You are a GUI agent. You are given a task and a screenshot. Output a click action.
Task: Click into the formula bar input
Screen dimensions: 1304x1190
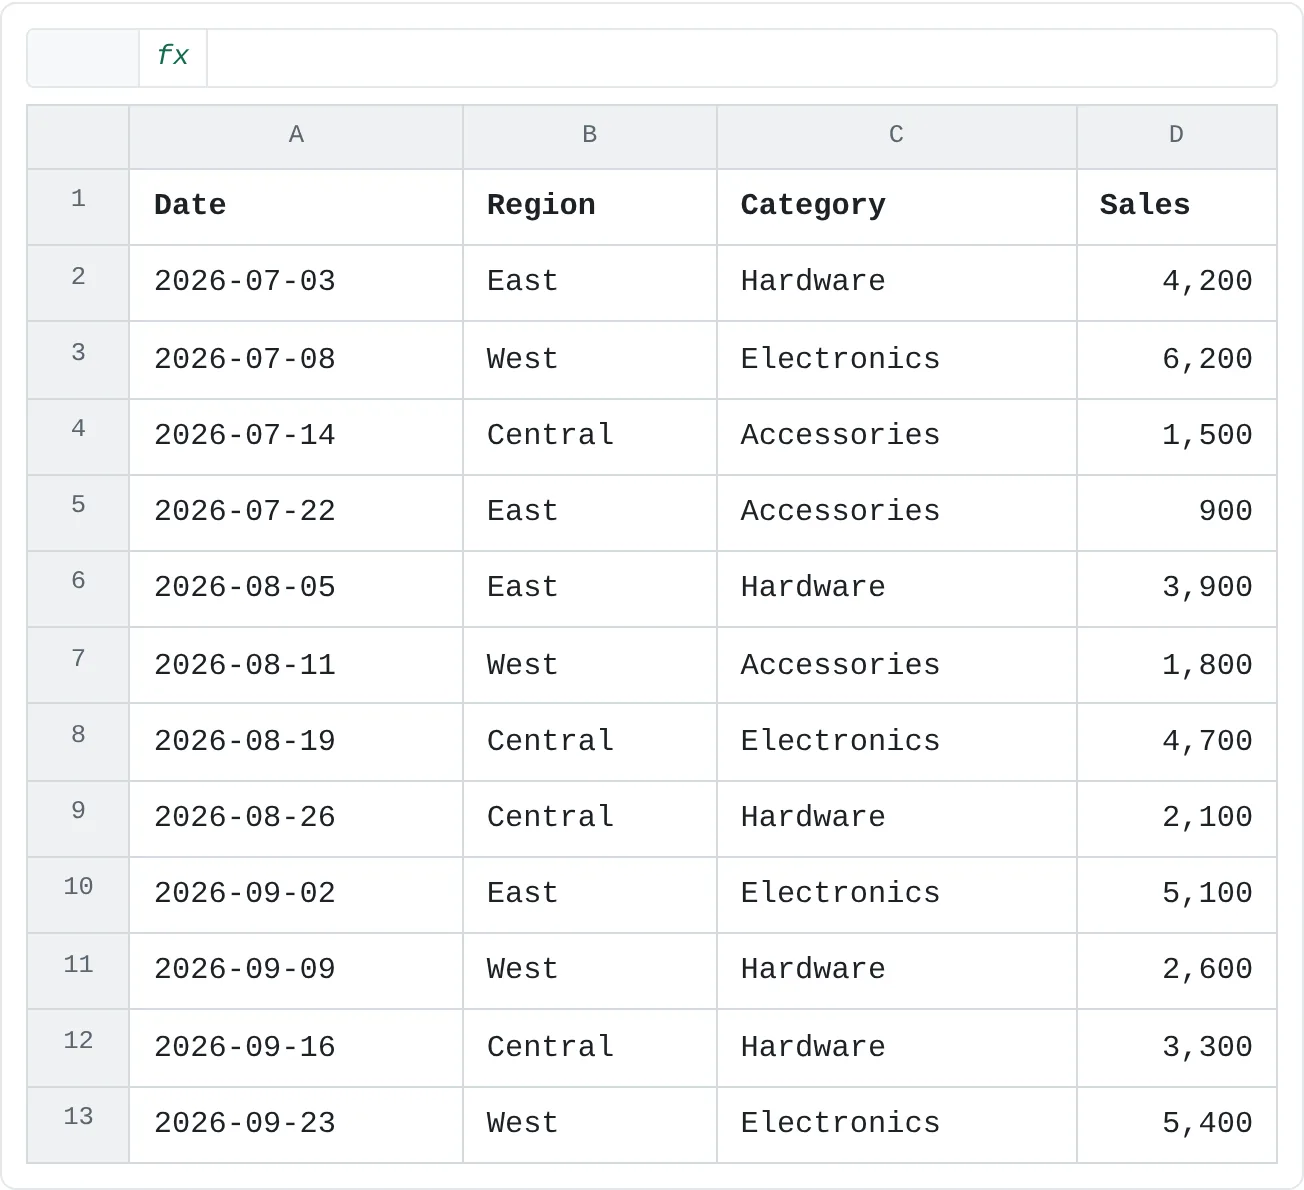(x=741, y=57)
